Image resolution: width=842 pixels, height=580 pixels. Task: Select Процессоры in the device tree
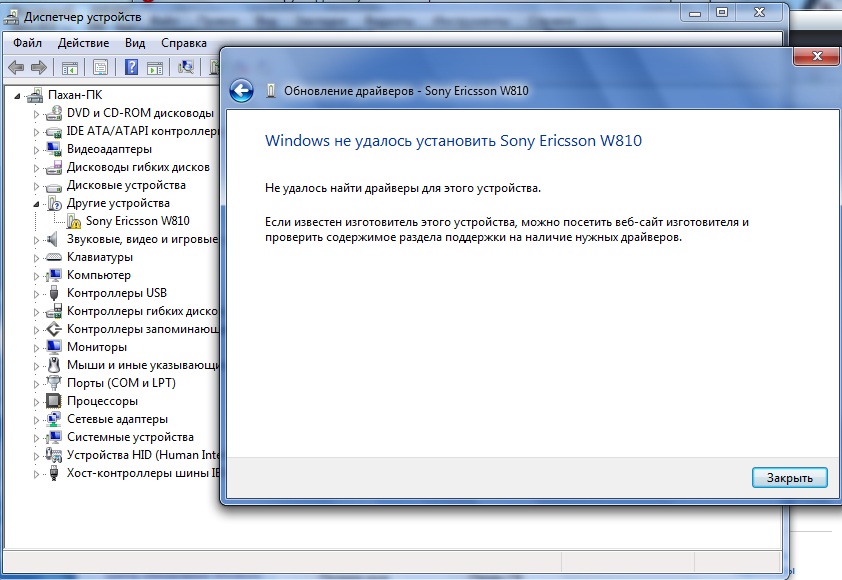pos(102,401)
